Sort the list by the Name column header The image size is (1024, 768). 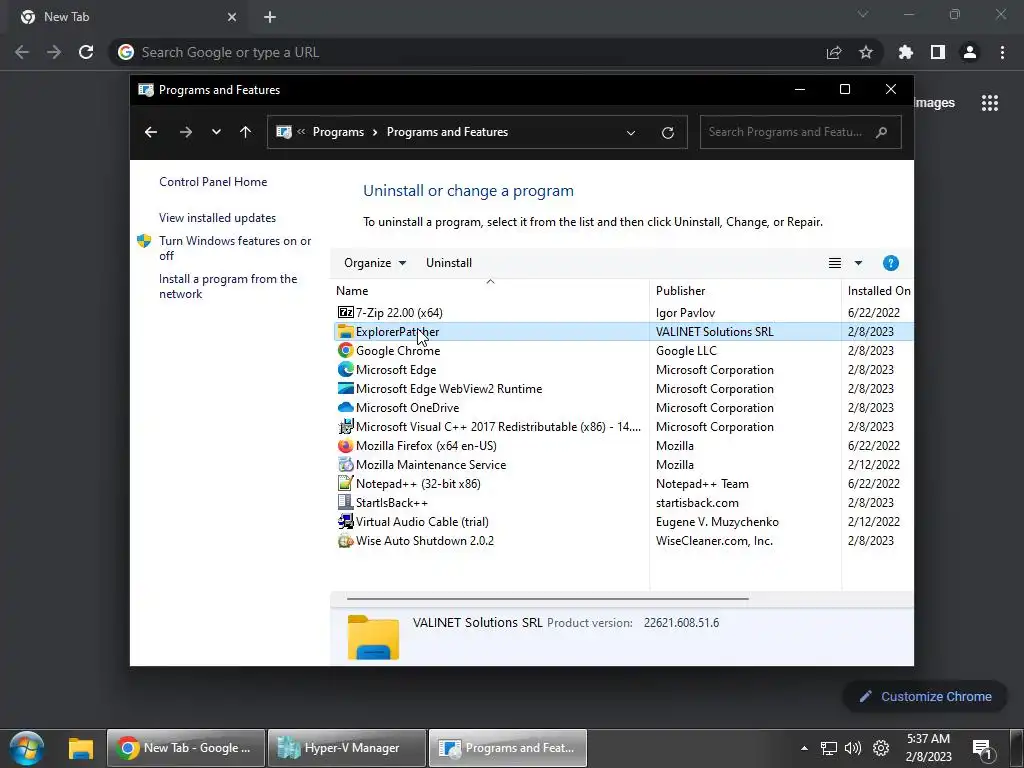[x=490, y=291]
